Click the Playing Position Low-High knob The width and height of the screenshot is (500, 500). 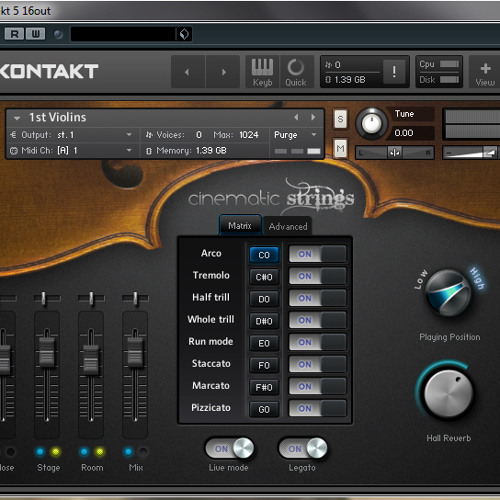[x=448, y=293]
